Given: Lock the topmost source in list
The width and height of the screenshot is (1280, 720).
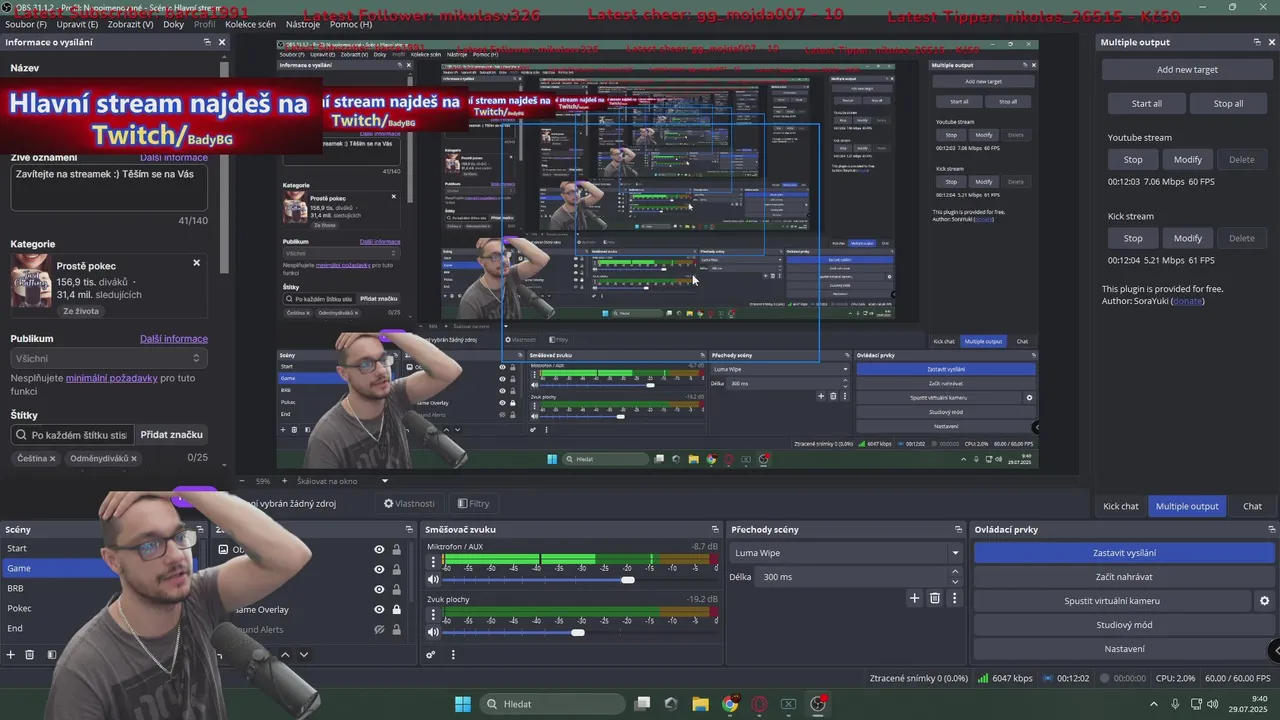Looking at the screenshot, I should [397, 549].
